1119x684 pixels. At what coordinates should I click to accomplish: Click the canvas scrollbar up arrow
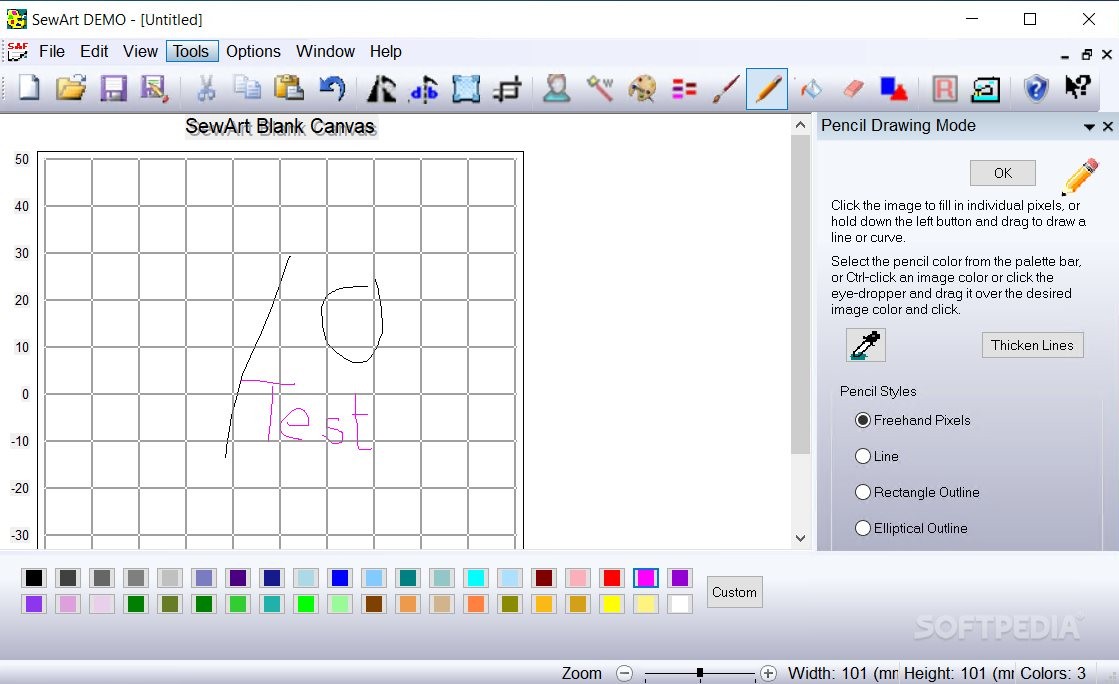[x=800, y=126]
